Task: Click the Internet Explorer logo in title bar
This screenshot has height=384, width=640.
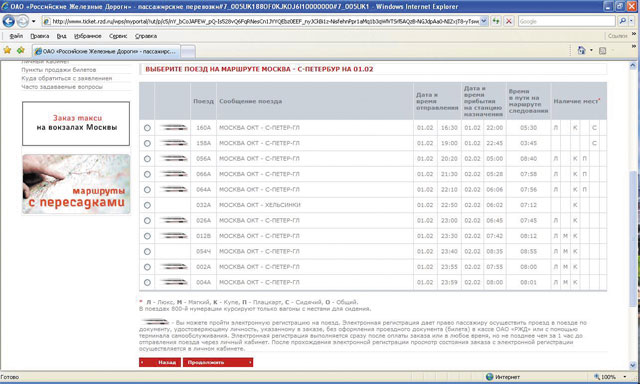Action: tap(5, 7)
